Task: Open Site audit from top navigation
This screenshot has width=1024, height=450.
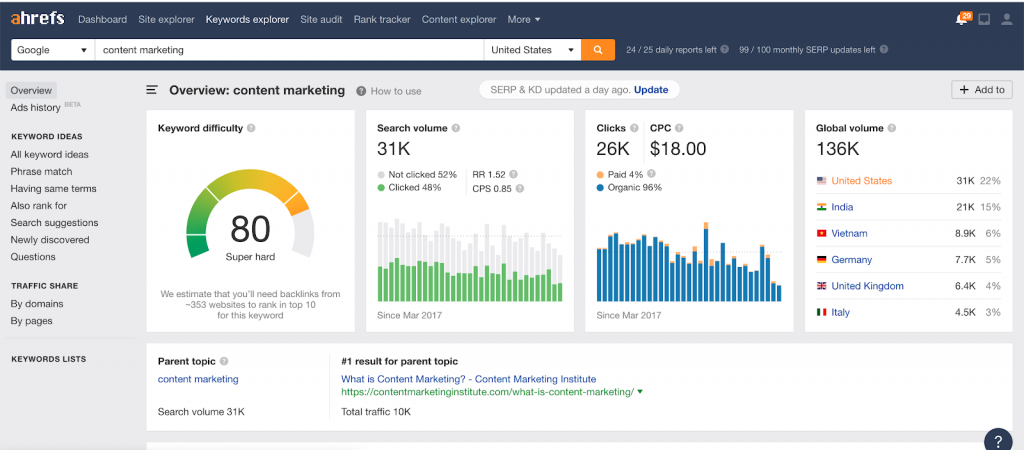Action: pos(321,20)
